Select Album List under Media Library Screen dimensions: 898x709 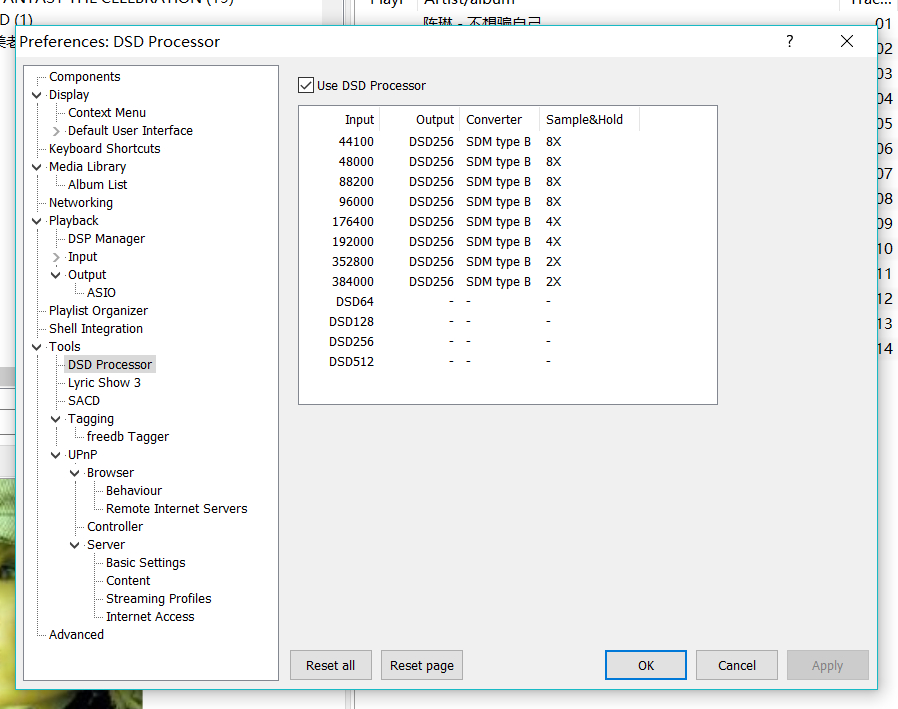coord(97,185)
